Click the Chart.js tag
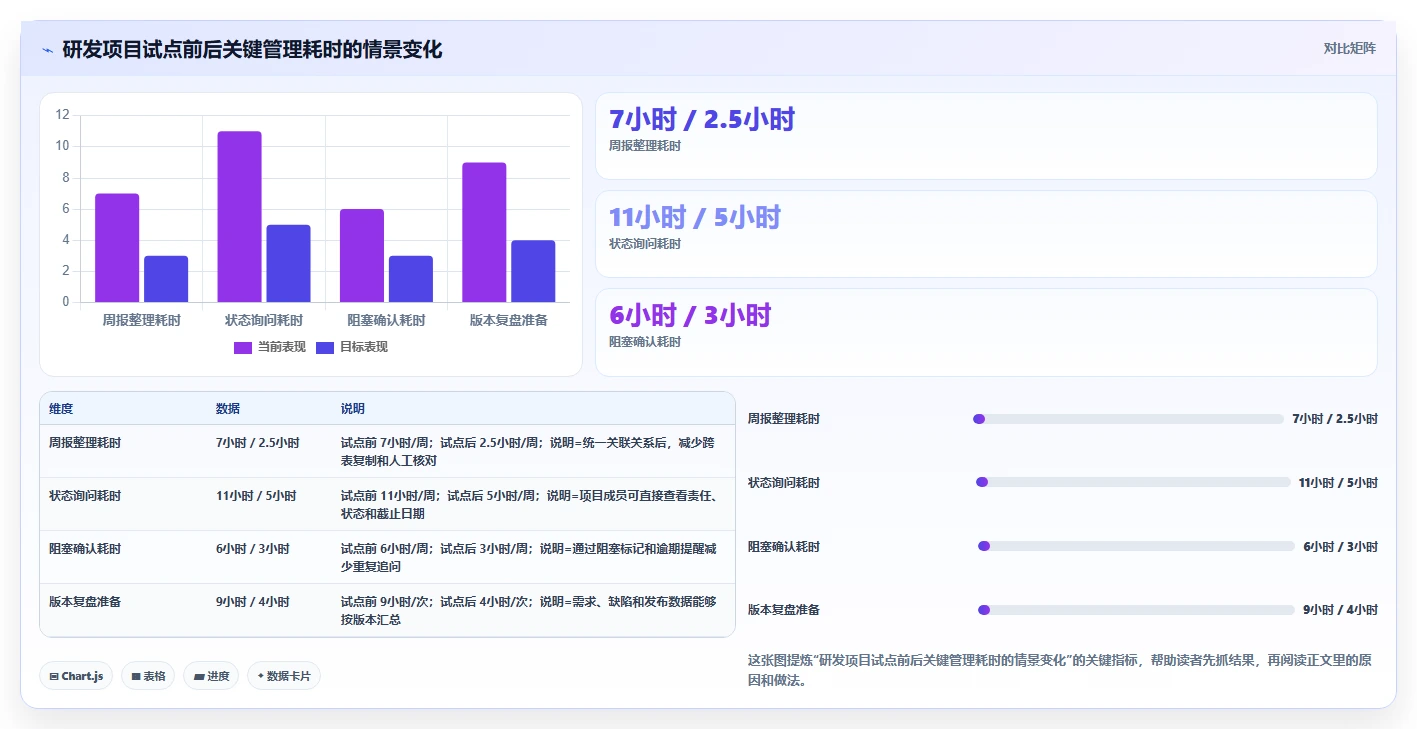The width and height of the screenshot is (1417, 729). point(77,676)
